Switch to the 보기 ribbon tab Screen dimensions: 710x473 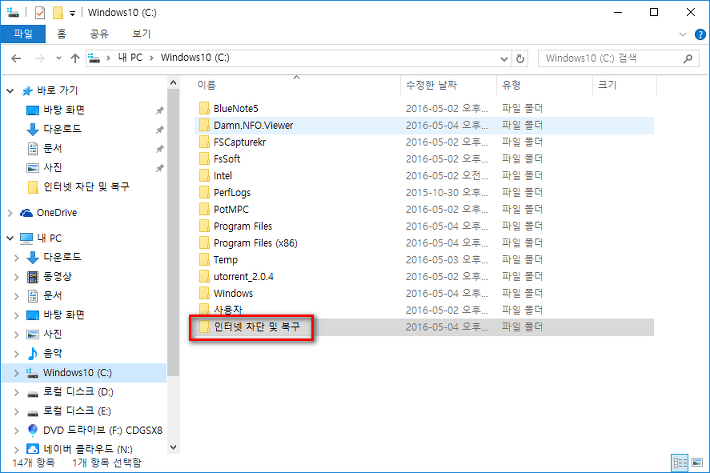point(141,34)
